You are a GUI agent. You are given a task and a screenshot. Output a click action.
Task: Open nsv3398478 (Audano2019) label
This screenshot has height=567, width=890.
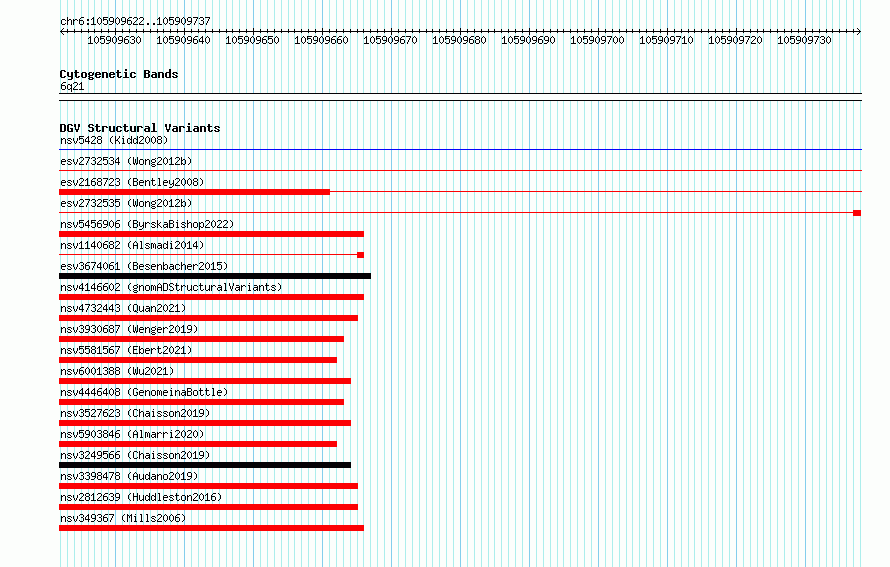[x=129, y=476]
